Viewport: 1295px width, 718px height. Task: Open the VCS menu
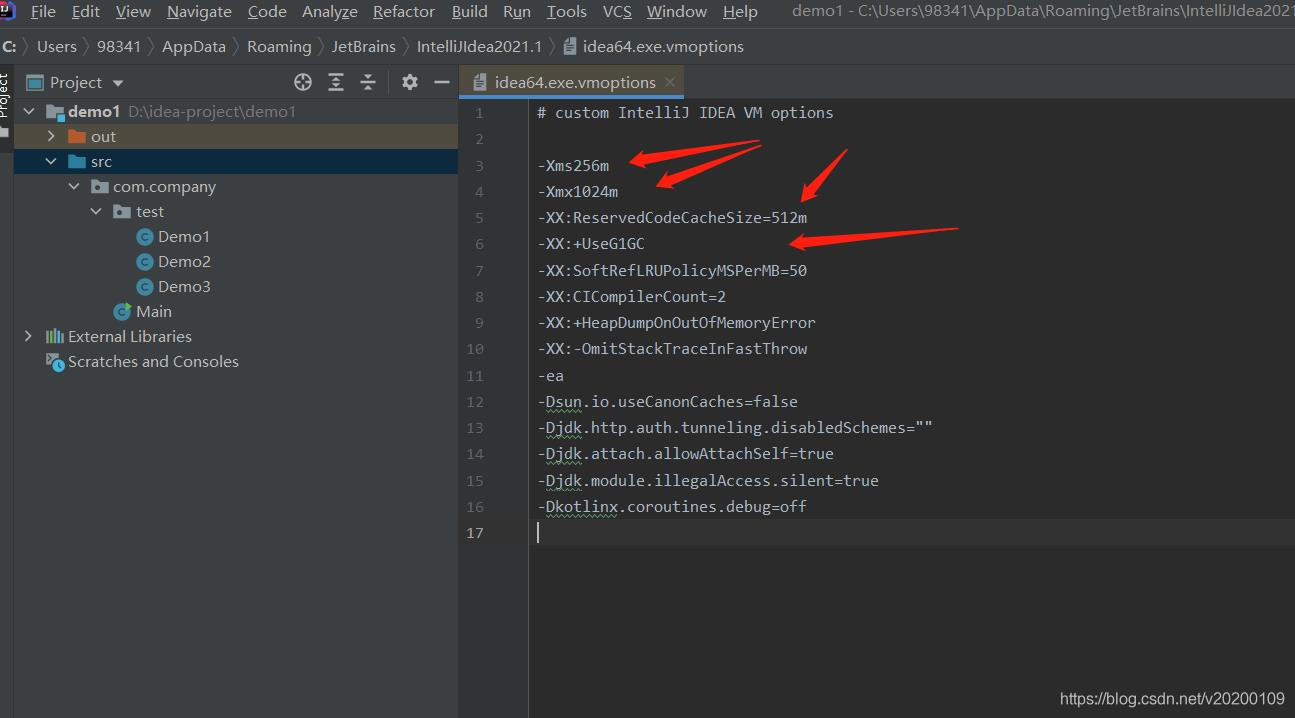pos(617,12)
